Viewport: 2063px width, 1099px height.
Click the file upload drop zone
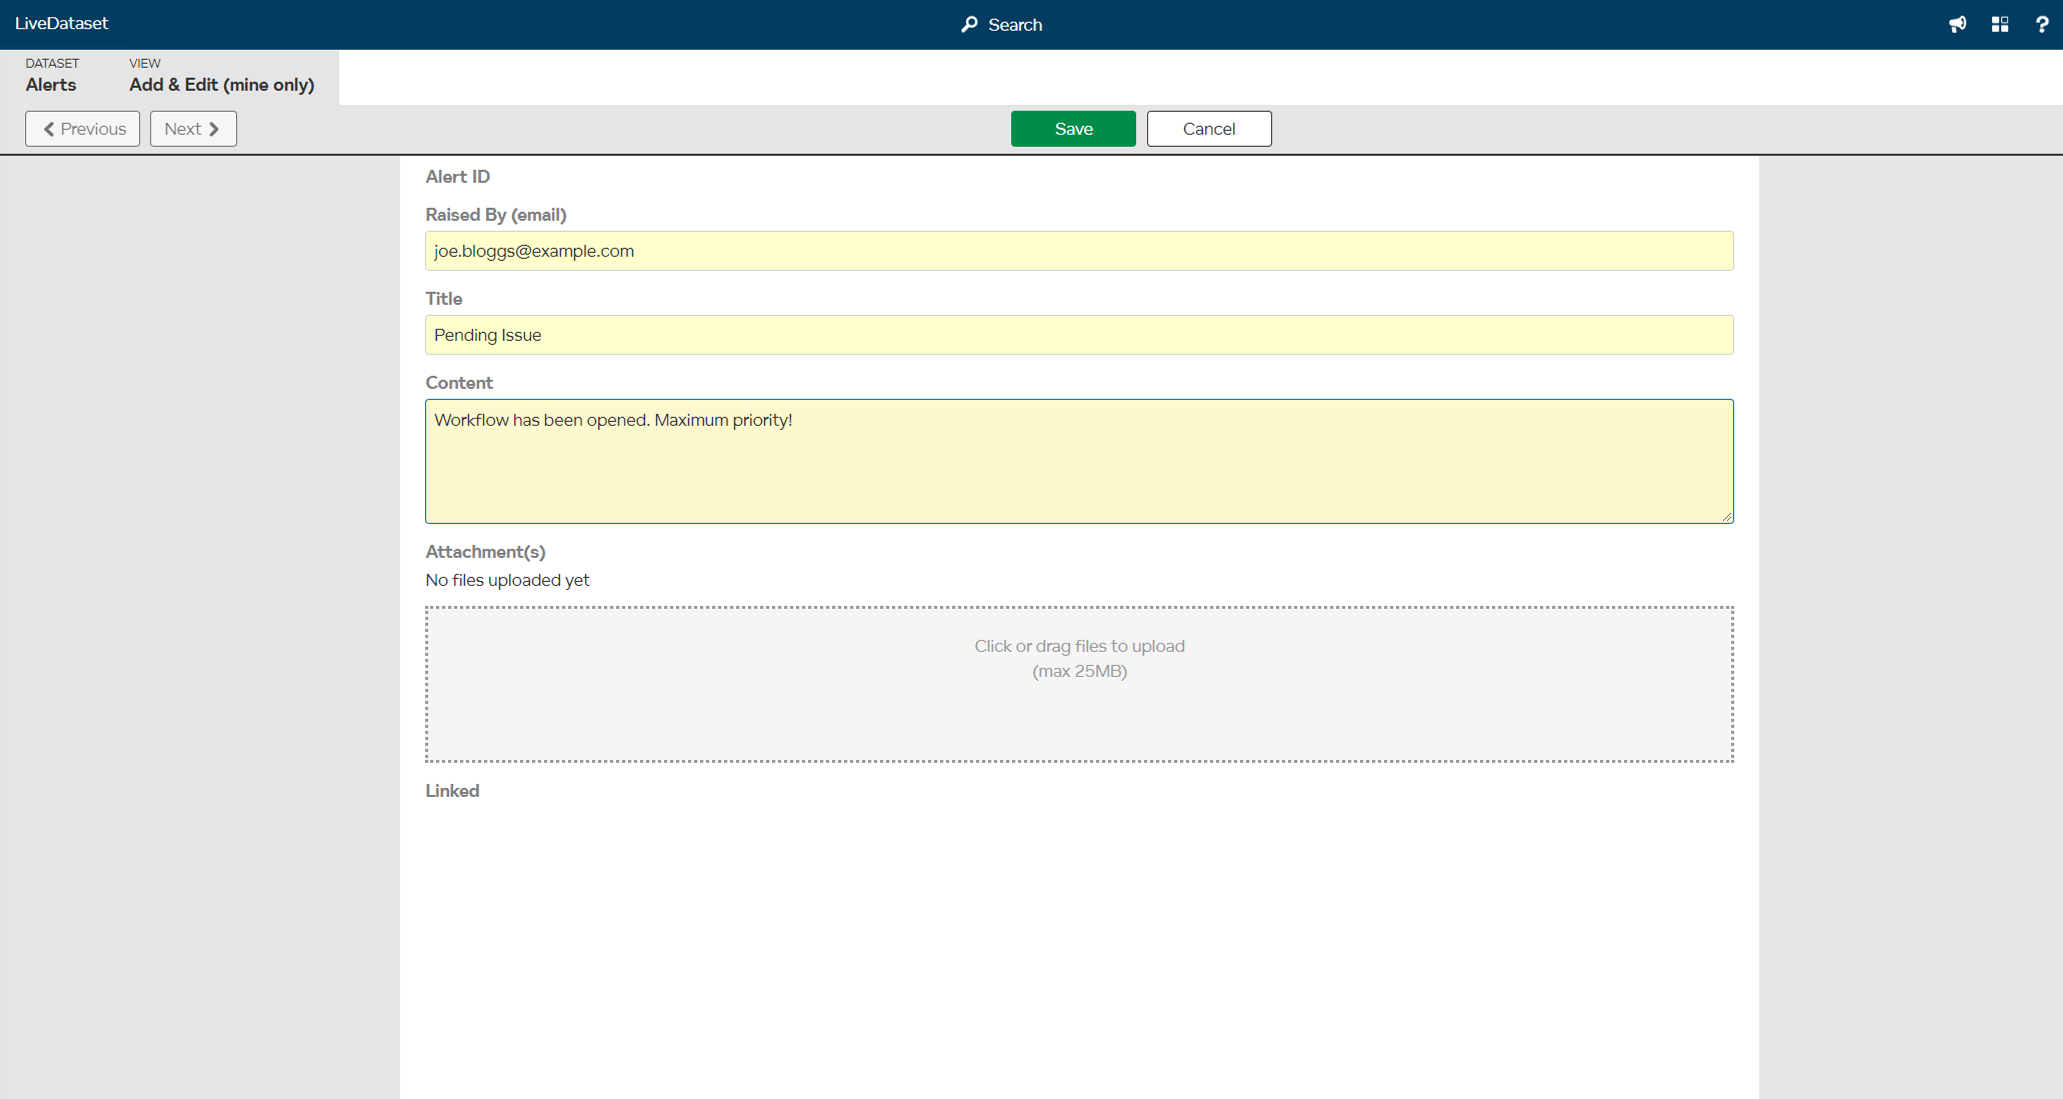point(1078,684)
